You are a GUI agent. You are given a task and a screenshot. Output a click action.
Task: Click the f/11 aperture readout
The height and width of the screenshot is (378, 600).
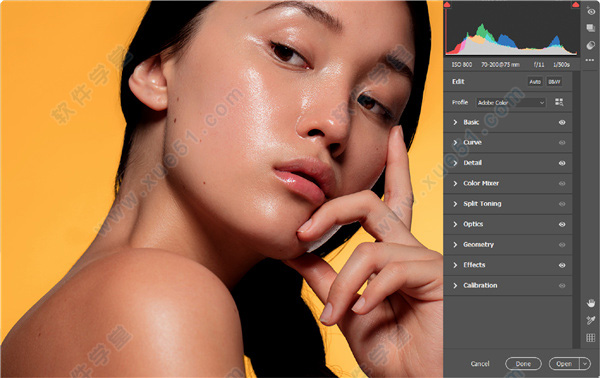[x=539, y=65]
